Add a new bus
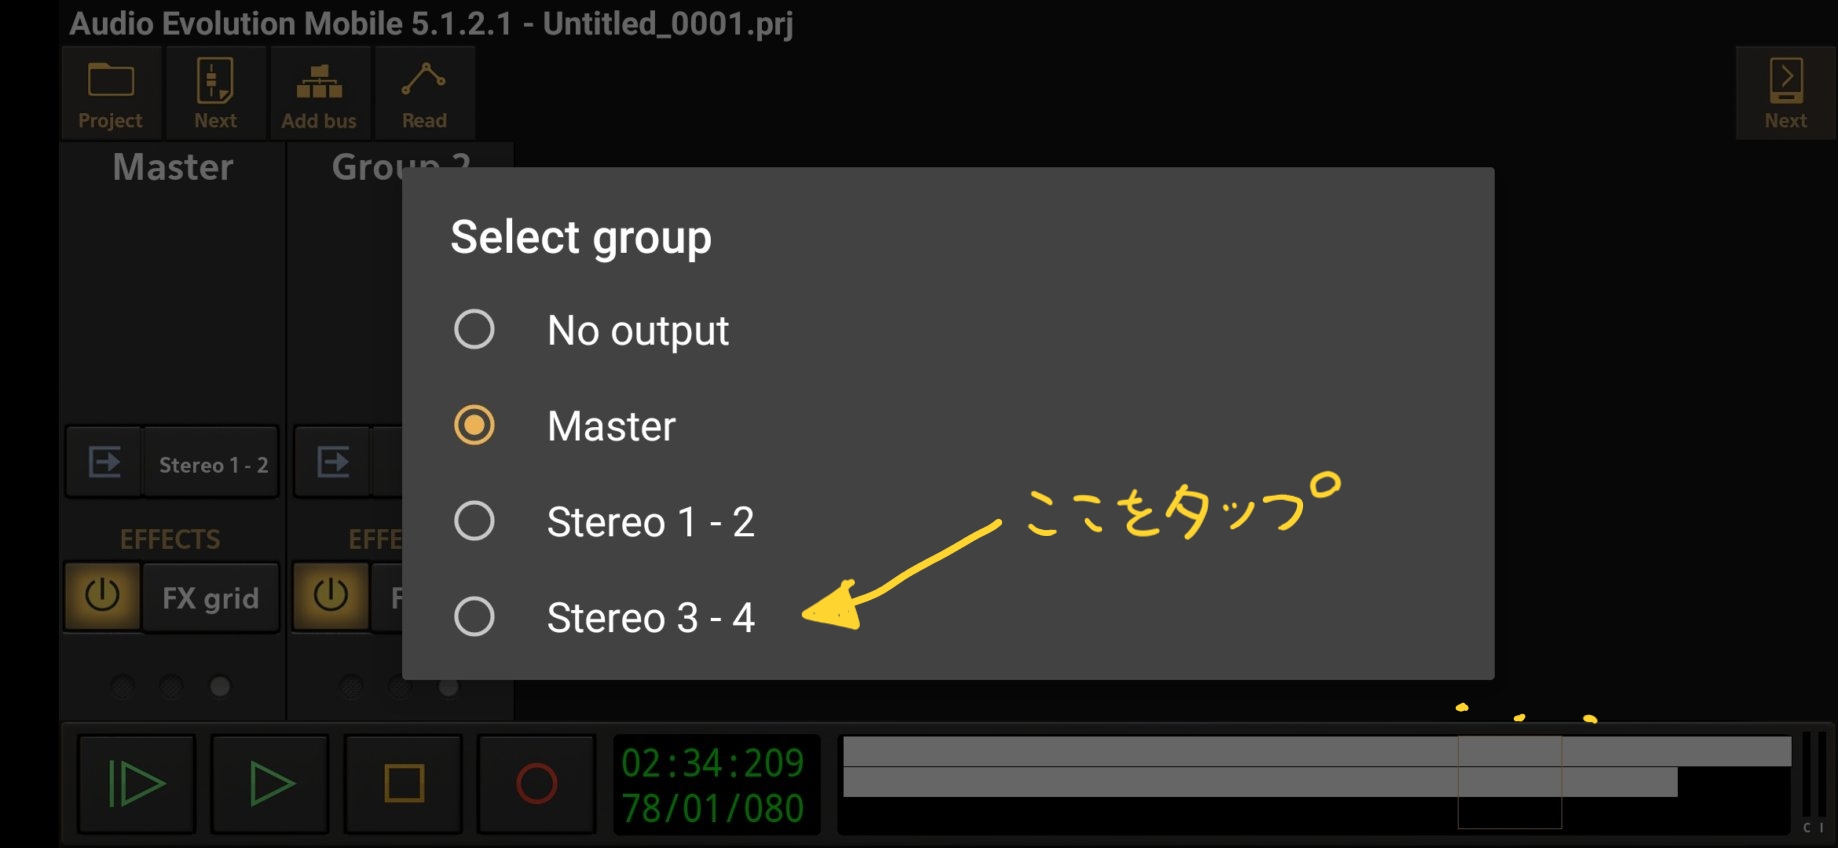Screen dimensions: 1838x848 [319, 93]
